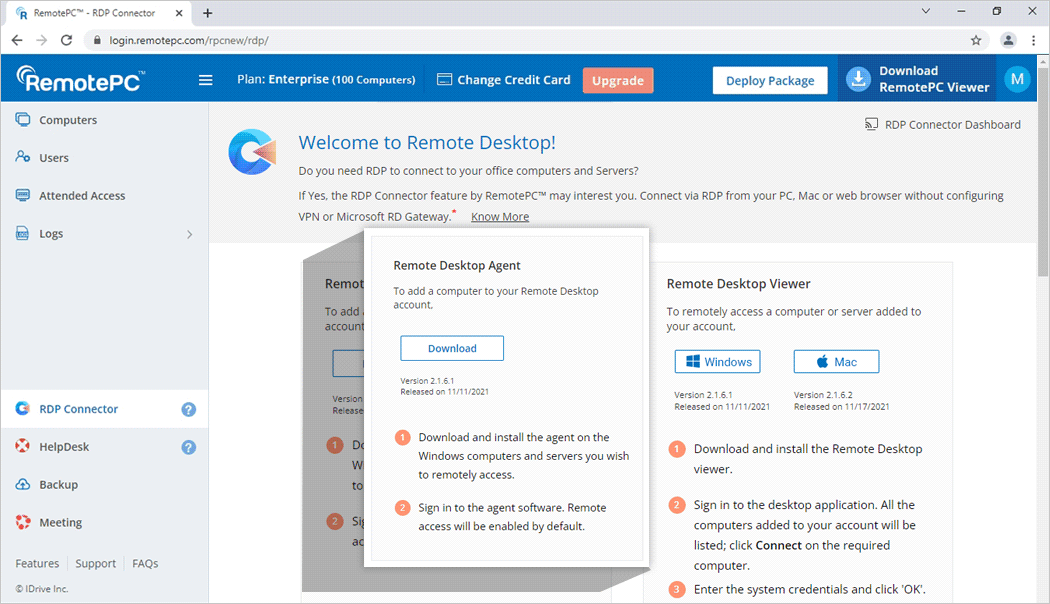Click Change Credit Card link
Screen dimensions: 1050x604
pyautogui.click(x=504, y=80)
